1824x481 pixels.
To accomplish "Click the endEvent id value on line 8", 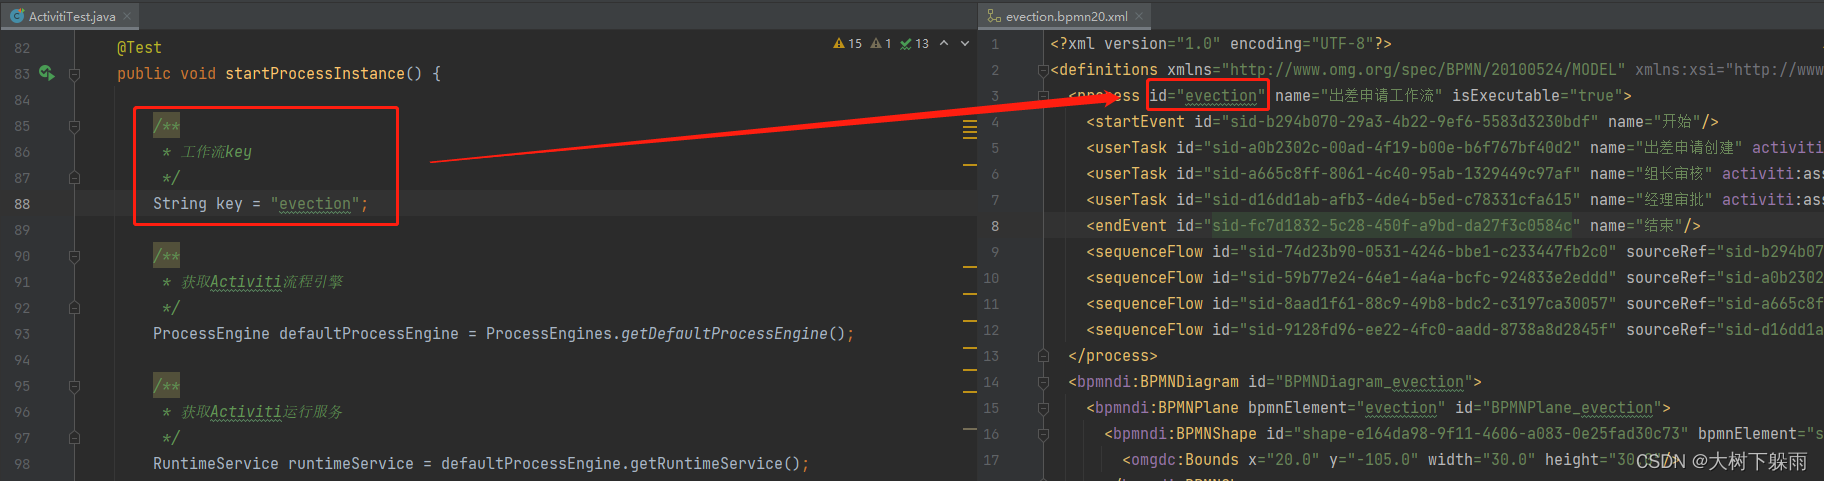I will tap(1392, 226).
